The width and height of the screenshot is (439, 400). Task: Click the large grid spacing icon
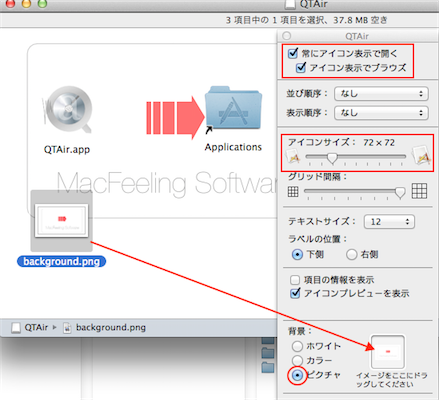pyautogui.click(x=419, y=191)
